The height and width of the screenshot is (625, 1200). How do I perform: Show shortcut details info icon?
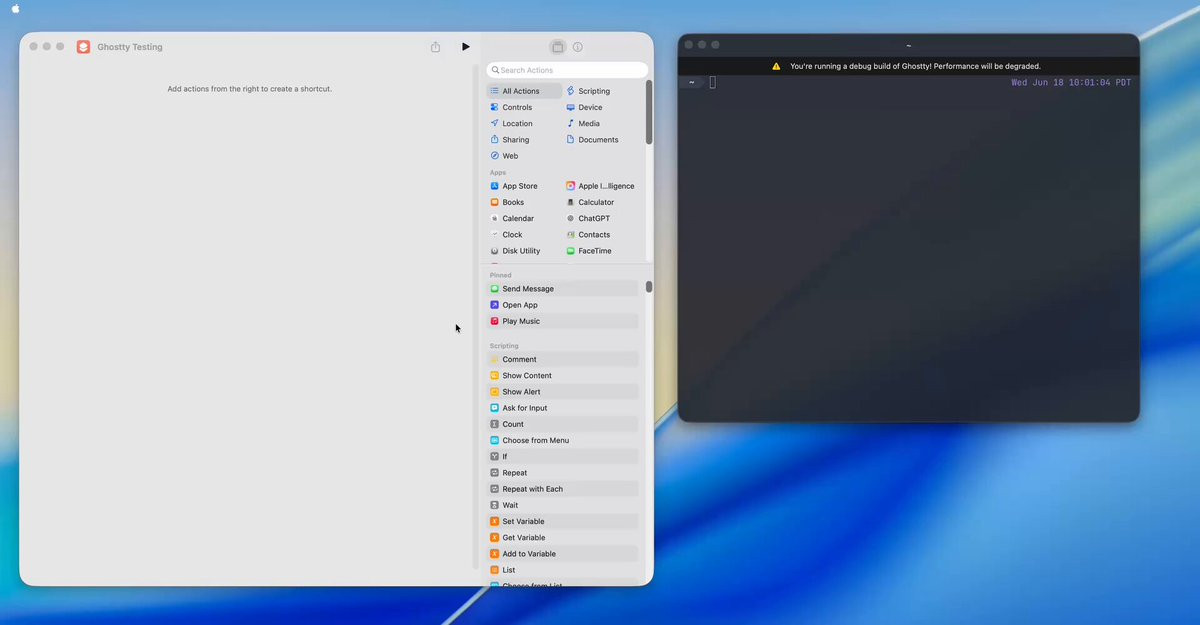578,47
